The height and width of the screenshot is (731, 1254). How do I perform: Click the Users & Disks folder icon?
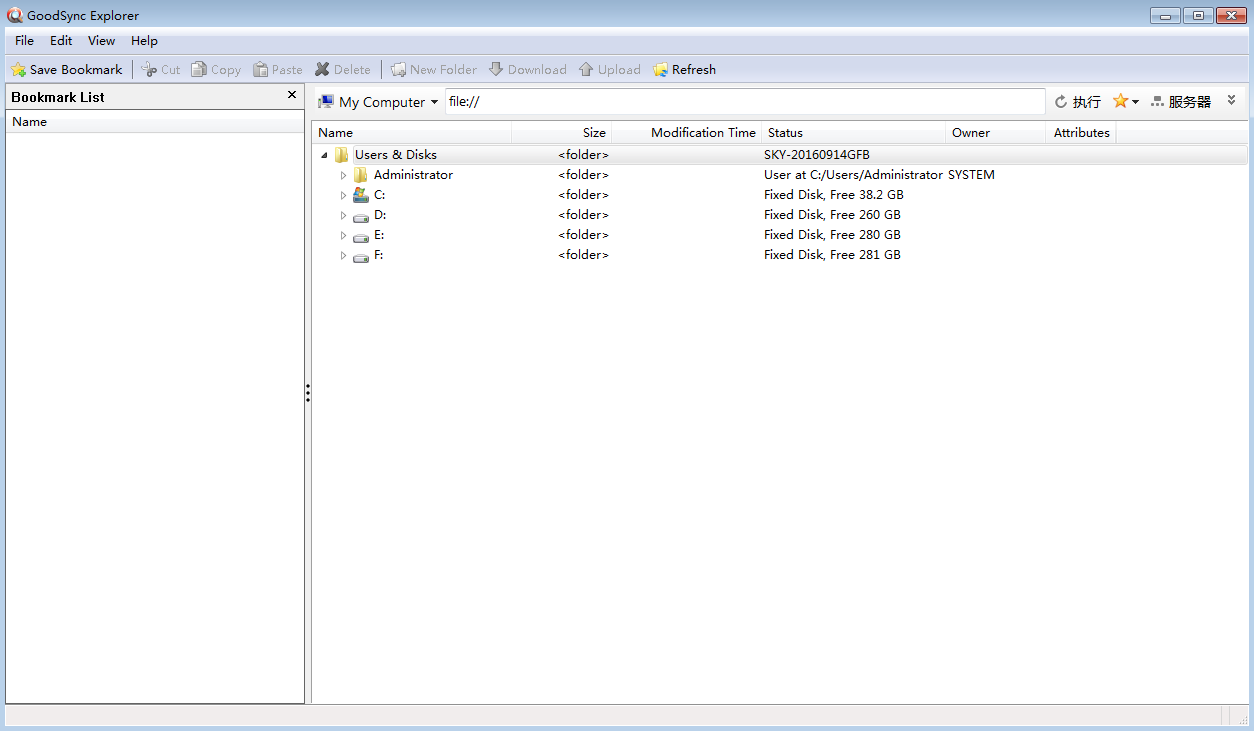click(x=342, y=155)
